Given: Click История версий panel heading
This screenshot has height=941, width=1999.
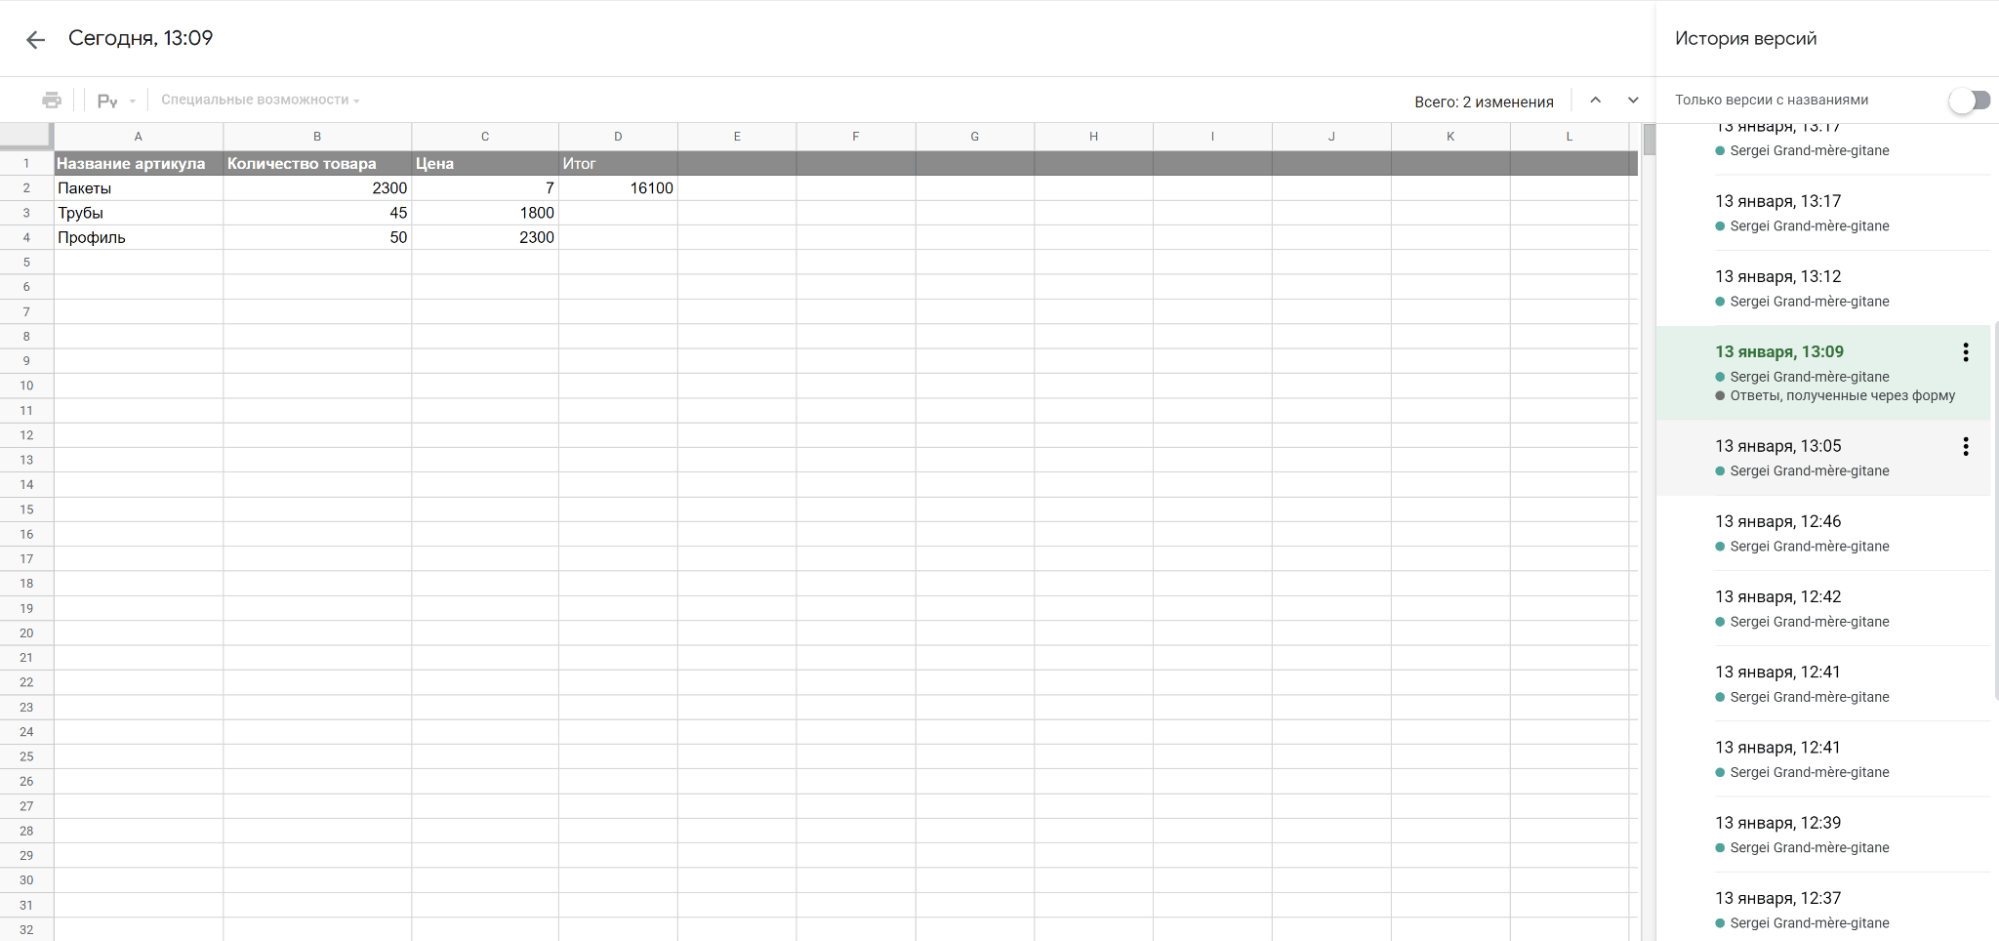Looking at the screenshot, I should (1745, 39).
